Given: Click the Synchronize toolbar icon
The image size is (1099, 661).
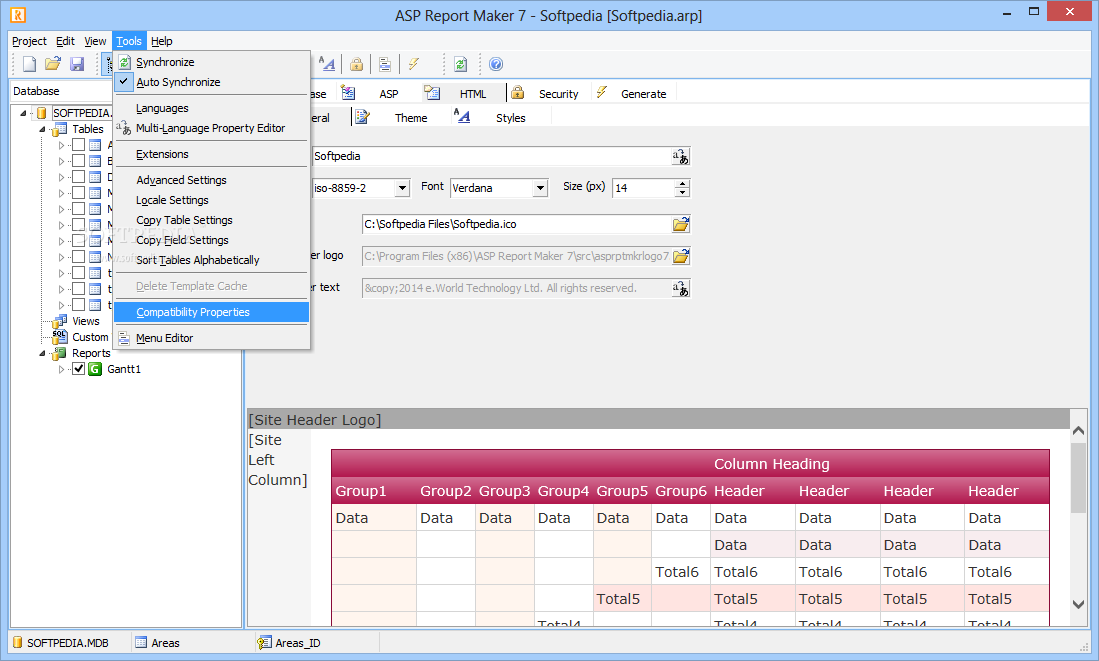Looking at the screenshot, I should [460, 64].
